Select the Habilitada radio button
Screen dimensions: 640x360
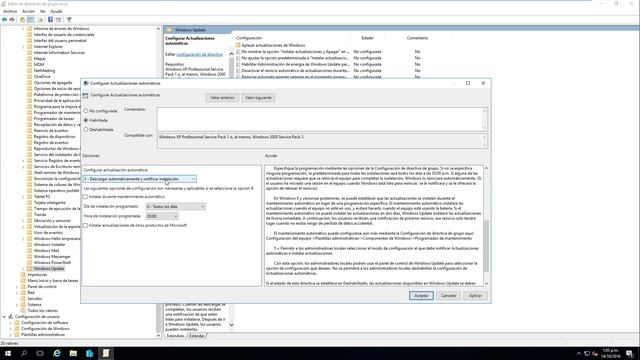[86, 120]
